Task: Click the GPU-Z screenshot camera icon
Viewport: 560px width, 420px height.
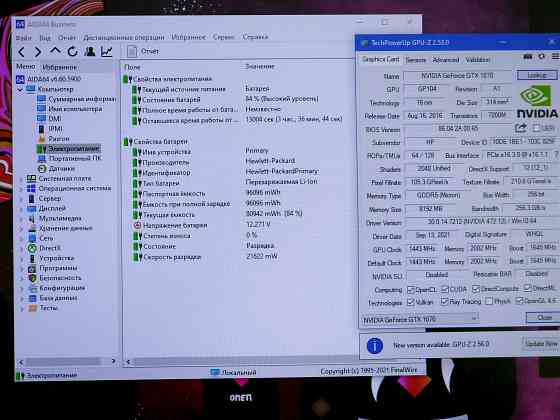Action: click(x=528, y=56)
